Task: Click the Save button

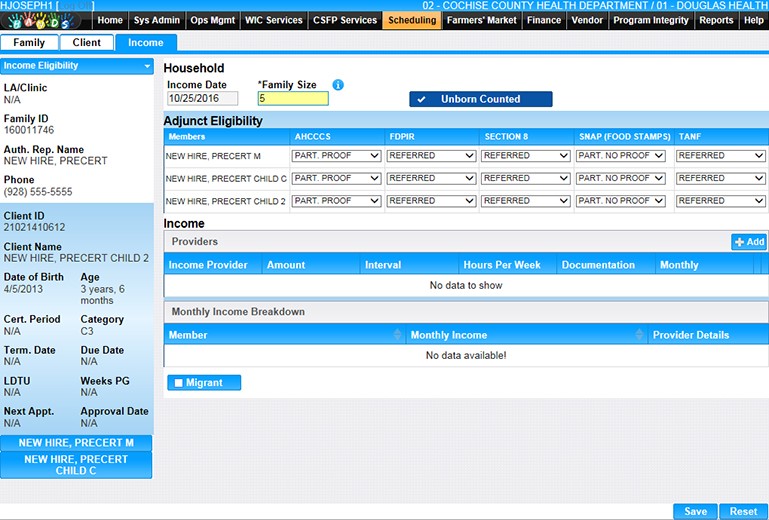Action: pyautogui.click(x=695, y=511)
